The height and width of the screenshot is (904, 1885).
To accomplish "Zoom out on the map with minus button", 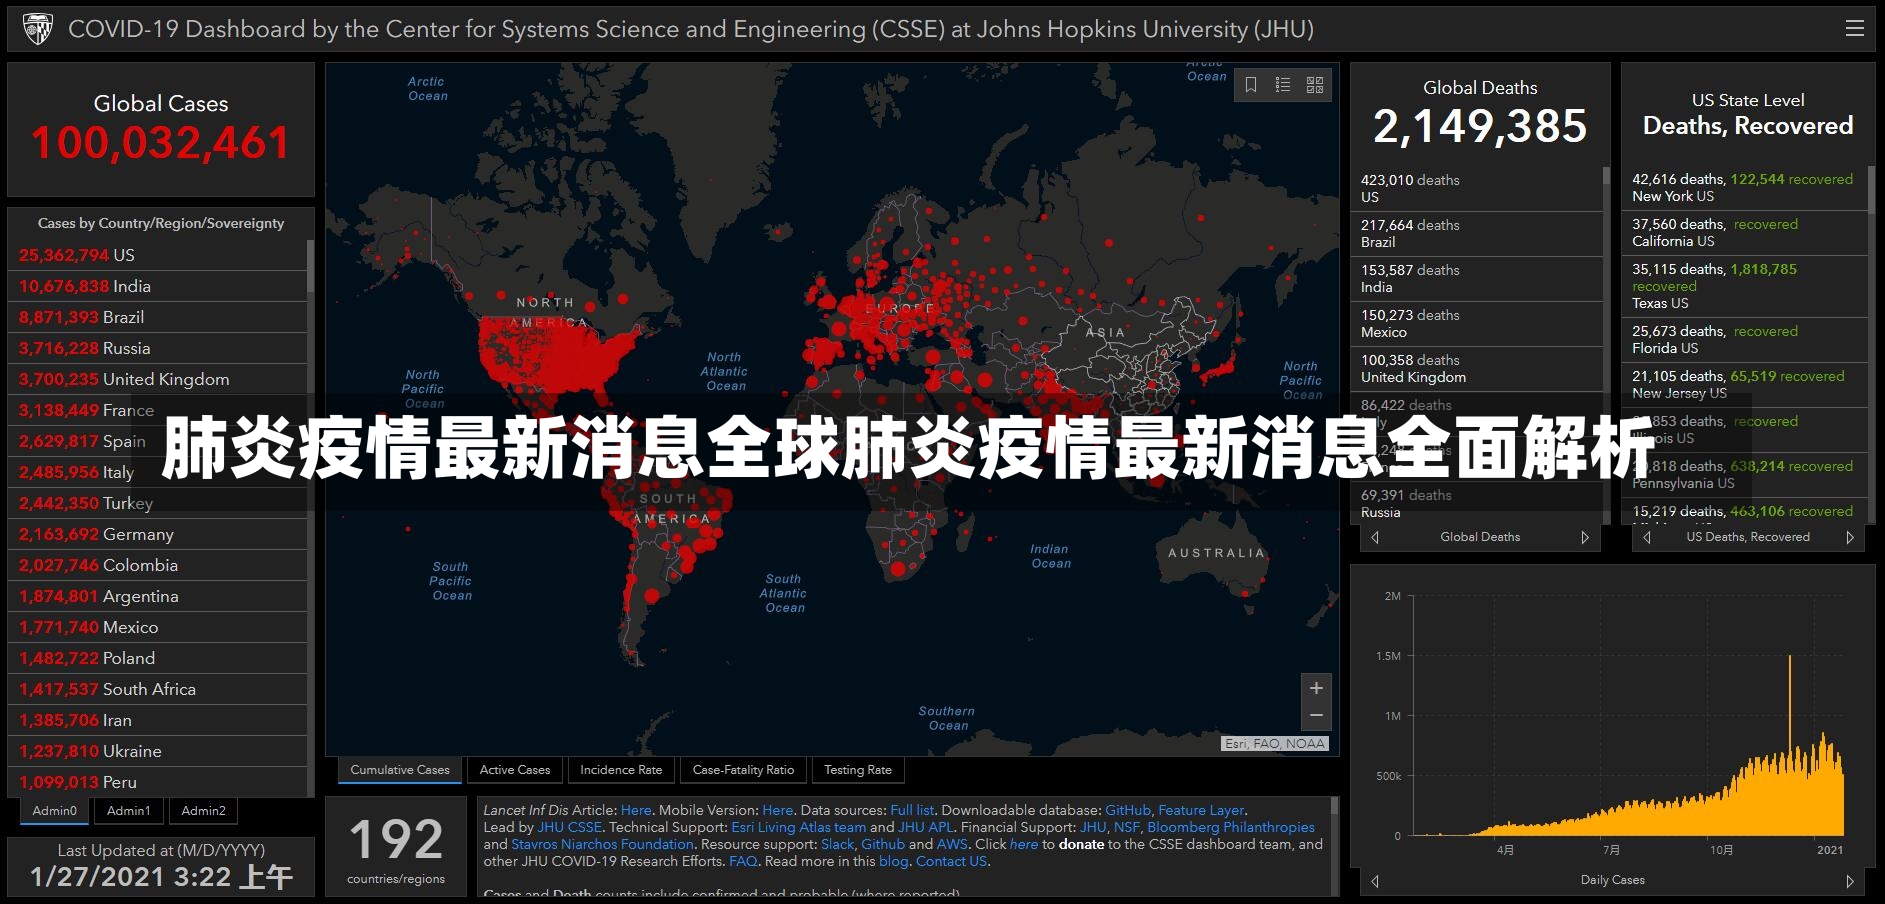I will click(x=1316, y=716).
